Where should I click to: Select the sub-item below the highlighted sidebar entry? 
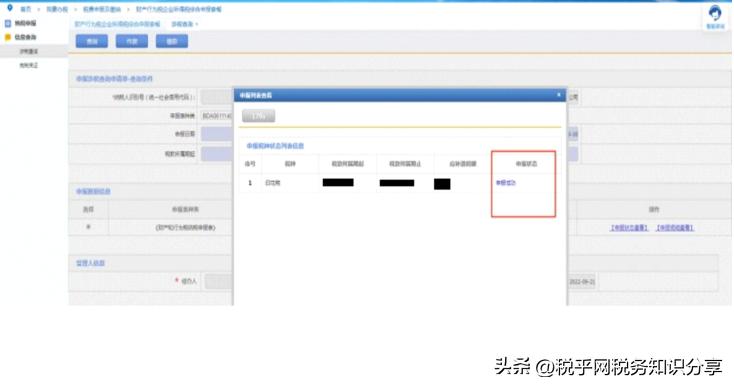(29, 66)
